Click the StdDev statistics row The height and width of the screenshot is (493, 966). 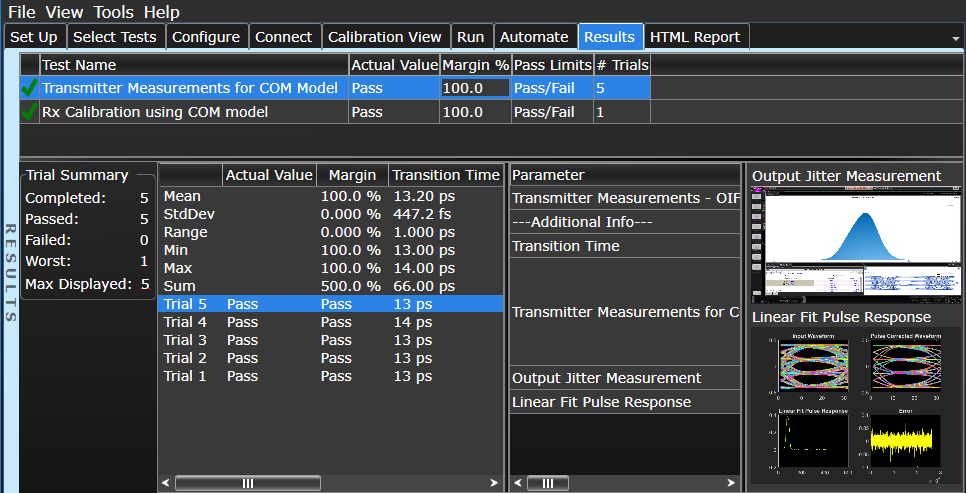331,214
